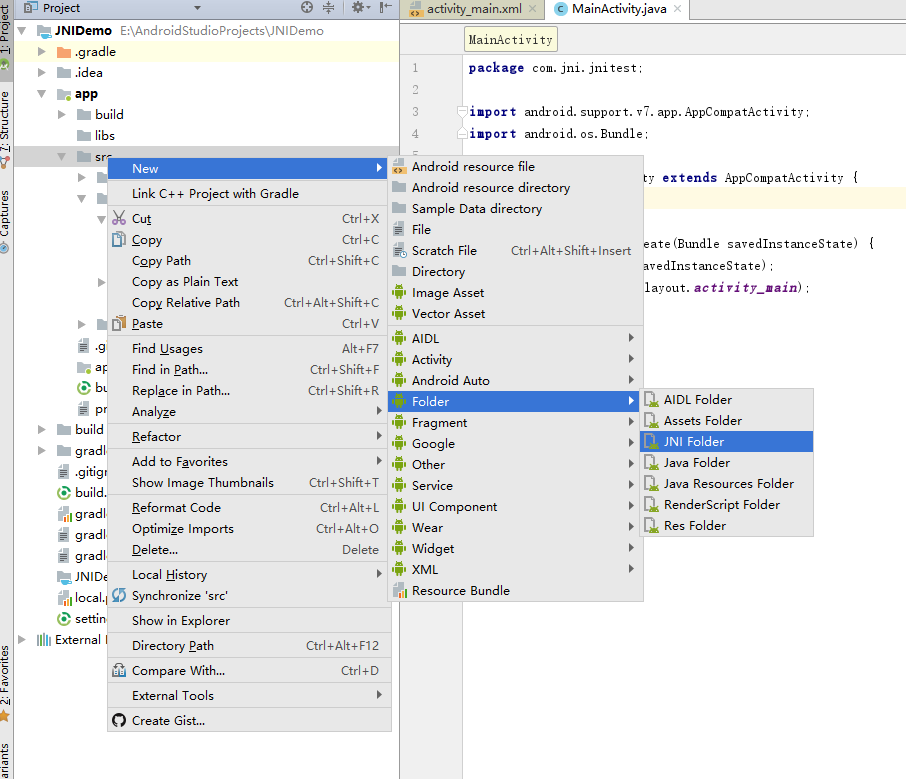This screenshot has height=779, width=906.
Task: Click the Android resource directory folder icon
Action: [399, 187]
